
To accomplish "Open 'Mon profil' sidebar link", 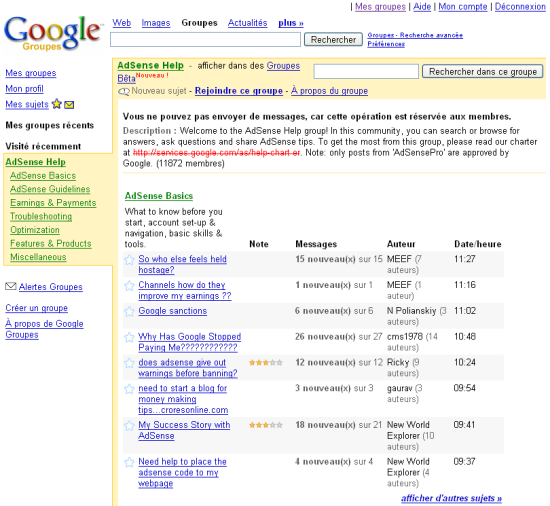I will click(24, 89).
